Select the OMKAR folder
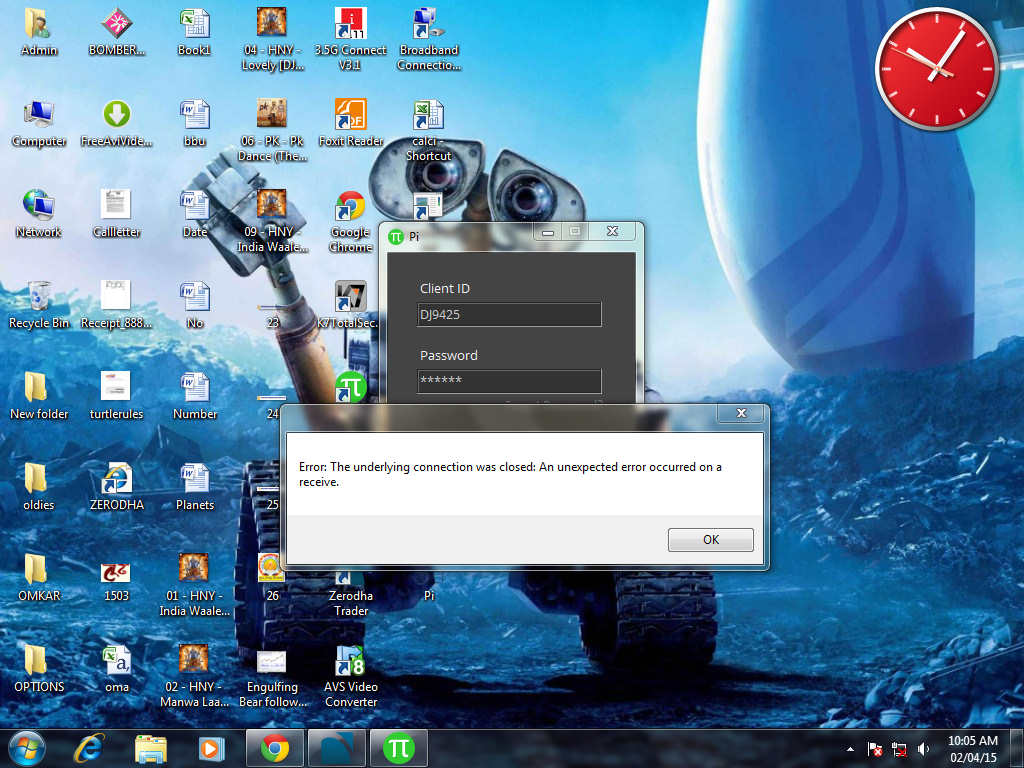 click(x=39, y=577)
